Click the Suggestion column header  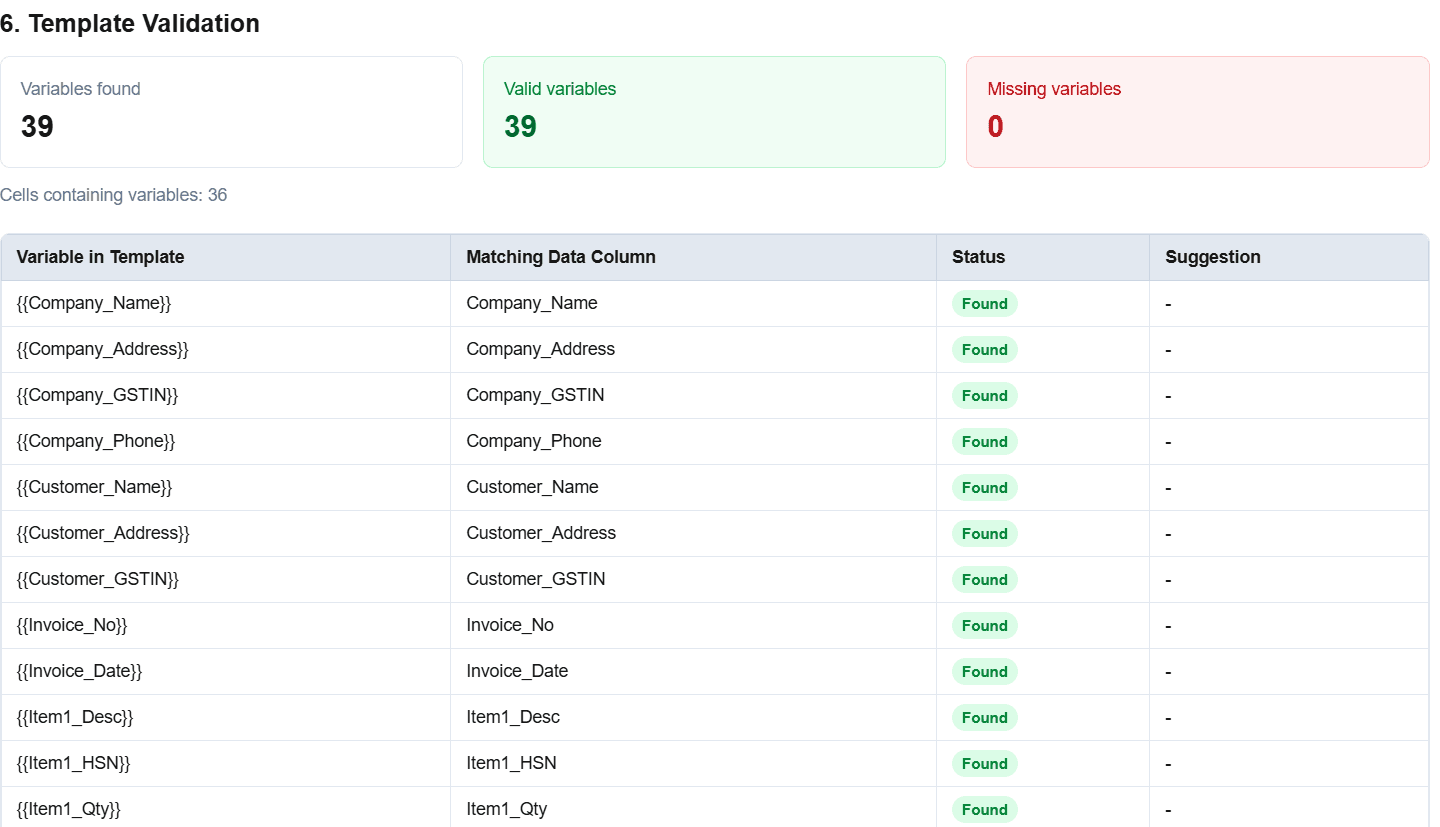[x=1289, y=257]
